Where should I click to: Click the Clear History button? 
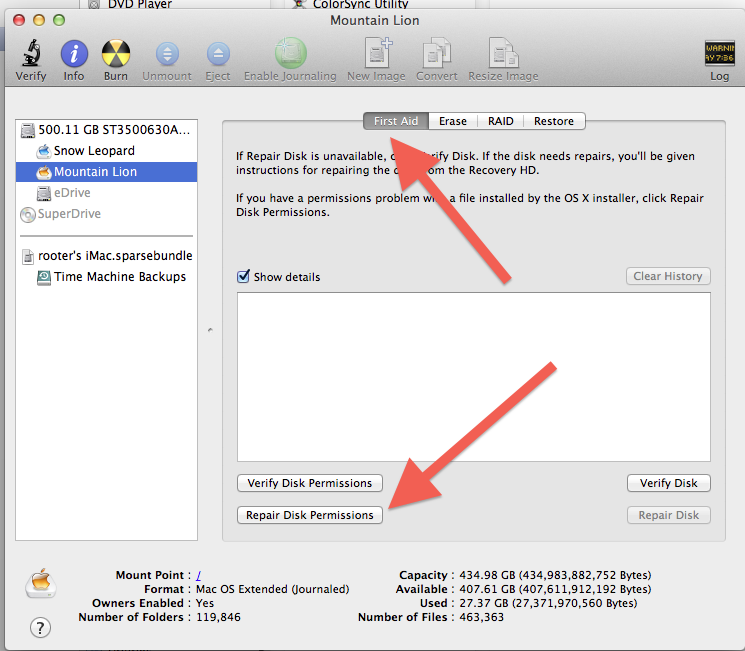click(668, 276)
